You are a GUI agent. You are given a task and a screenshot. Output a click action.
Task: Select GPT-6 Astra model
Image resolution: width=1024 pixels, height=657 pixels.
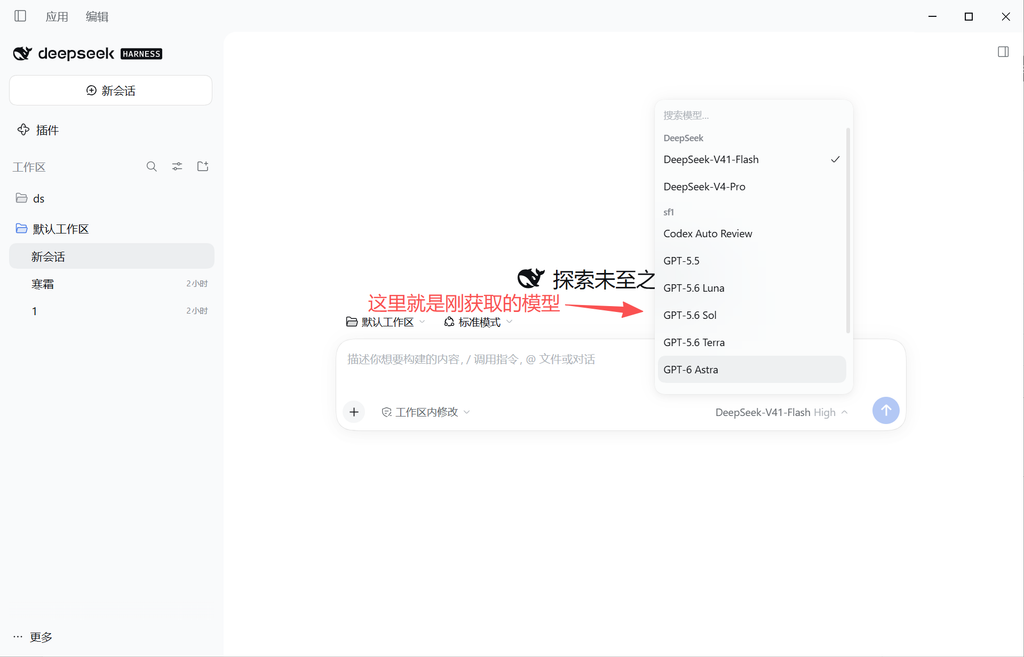pos(752,370)
